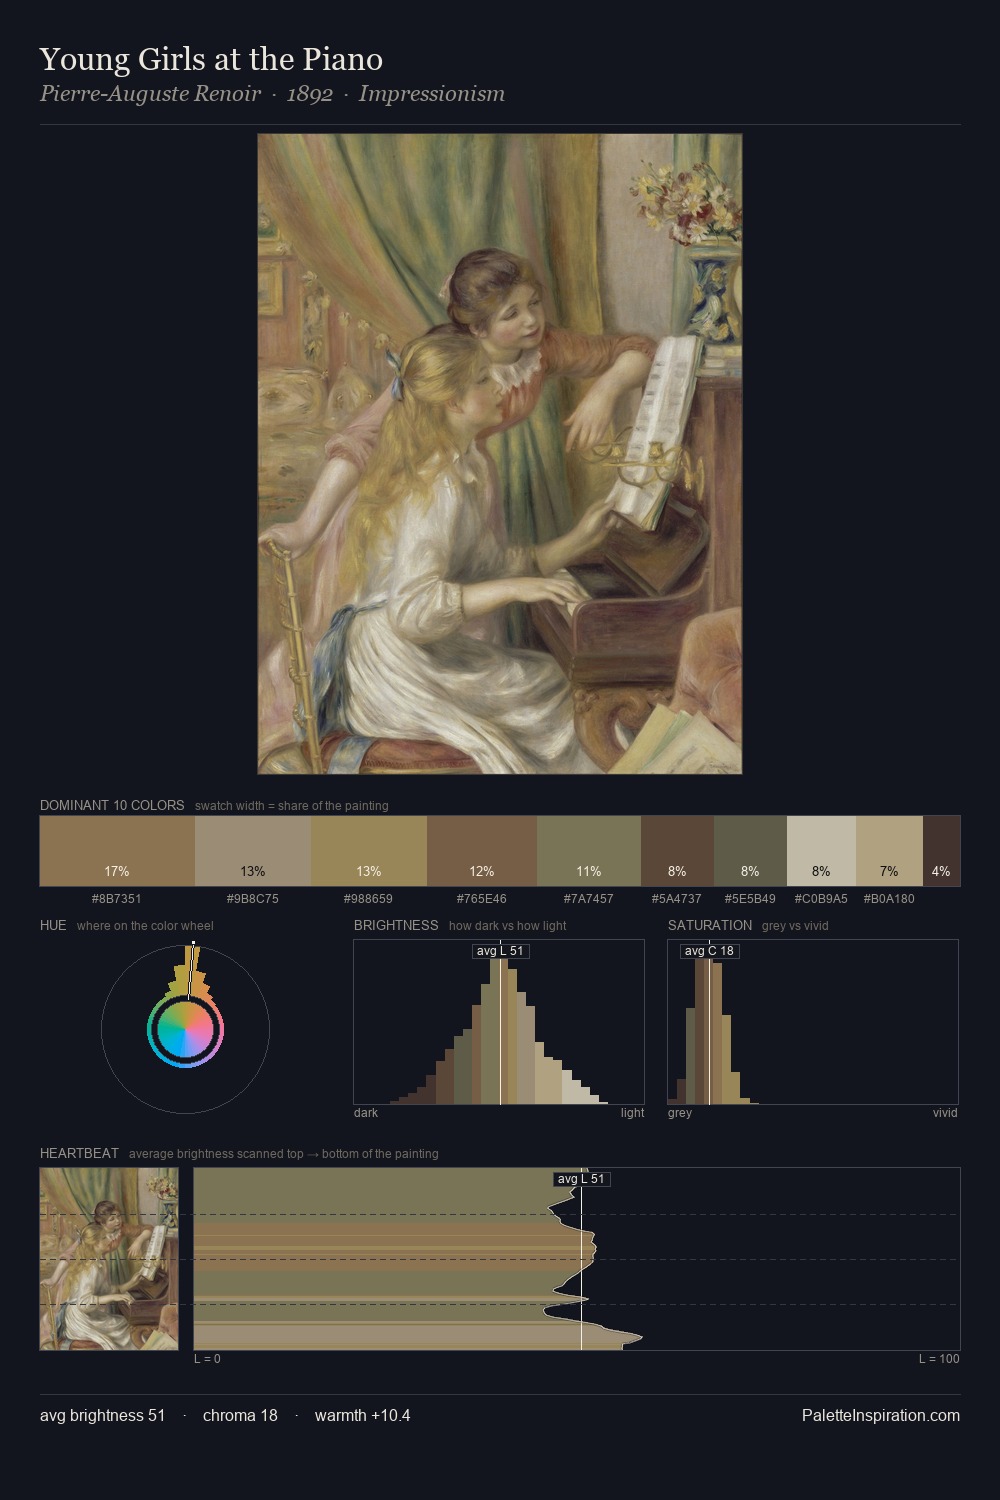Click the 'light' axis label
The image size is (1000, 1500).
633,1113
